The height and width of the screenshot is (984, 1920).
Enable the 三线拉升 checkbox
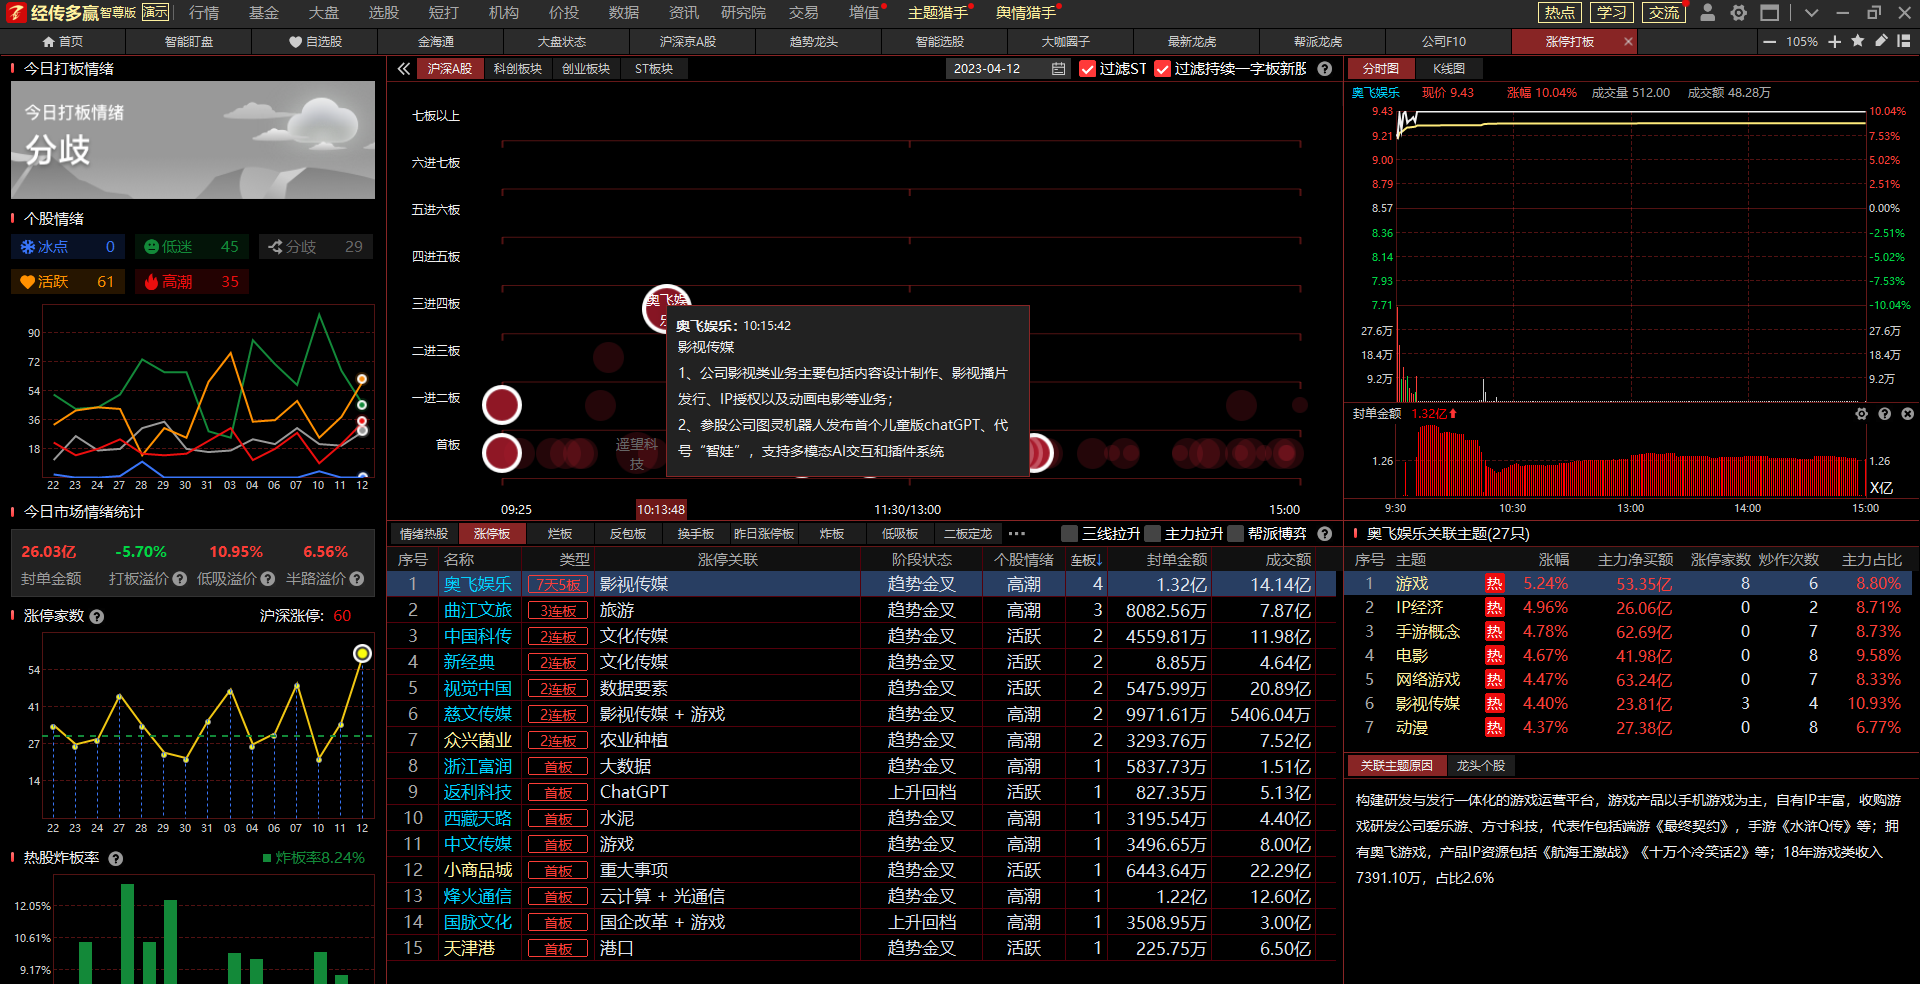click(1069, 533)
